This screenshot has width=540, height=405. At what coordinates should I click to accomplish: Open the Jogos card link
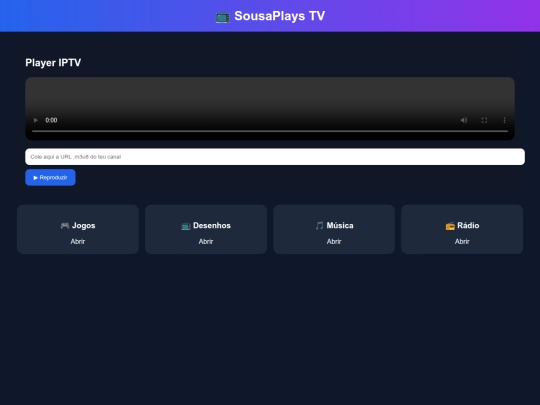click(78, 241)
